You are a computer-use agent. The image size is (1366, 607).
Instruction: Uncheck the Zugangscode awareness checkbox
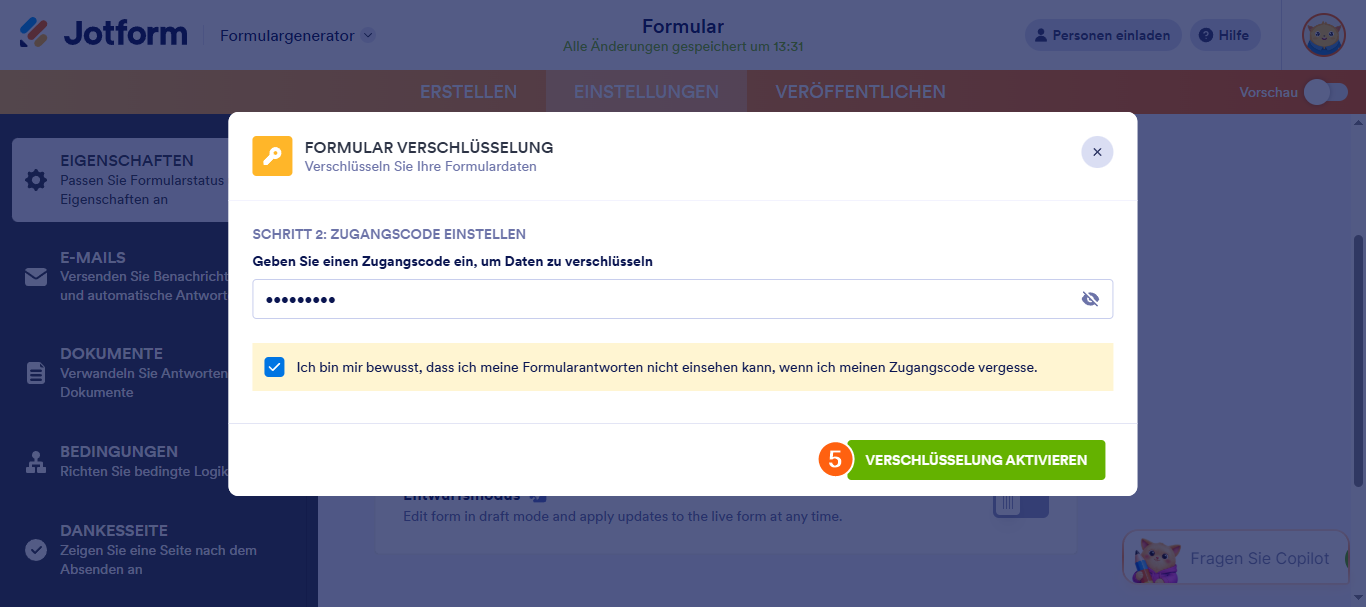point(274,367)
